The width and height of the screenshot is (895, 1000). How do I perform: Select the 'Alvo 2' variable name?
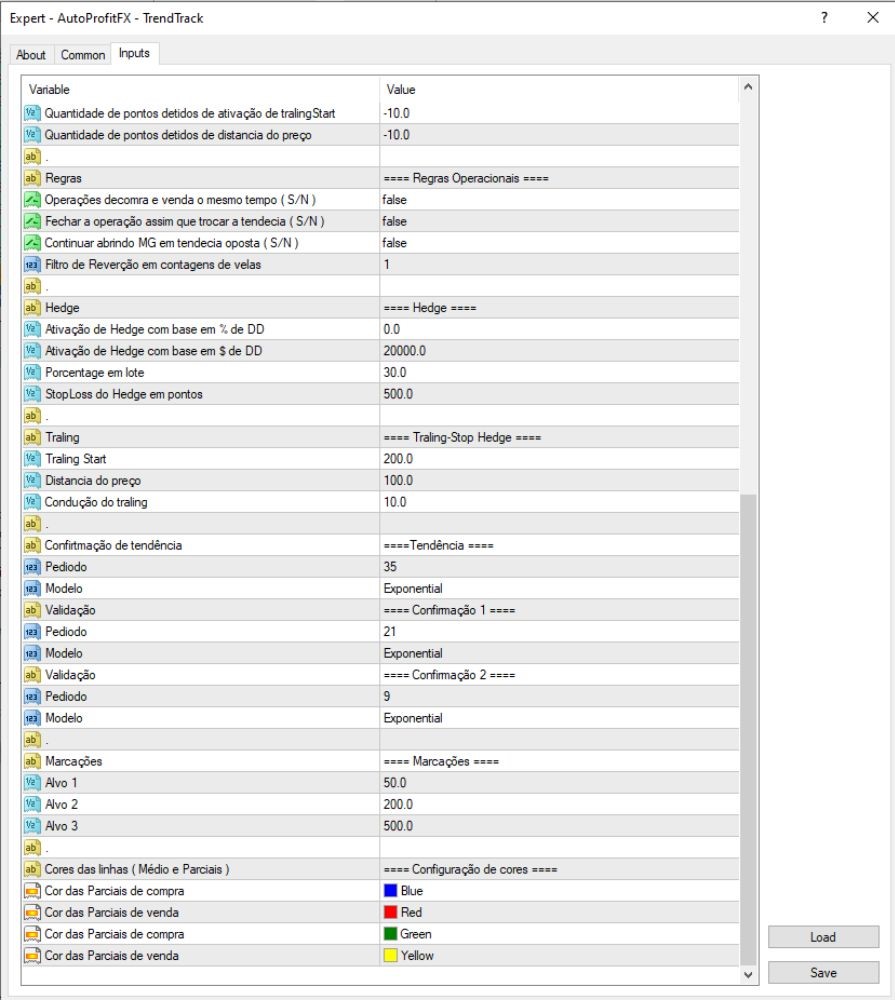click(x=61, y=804)
